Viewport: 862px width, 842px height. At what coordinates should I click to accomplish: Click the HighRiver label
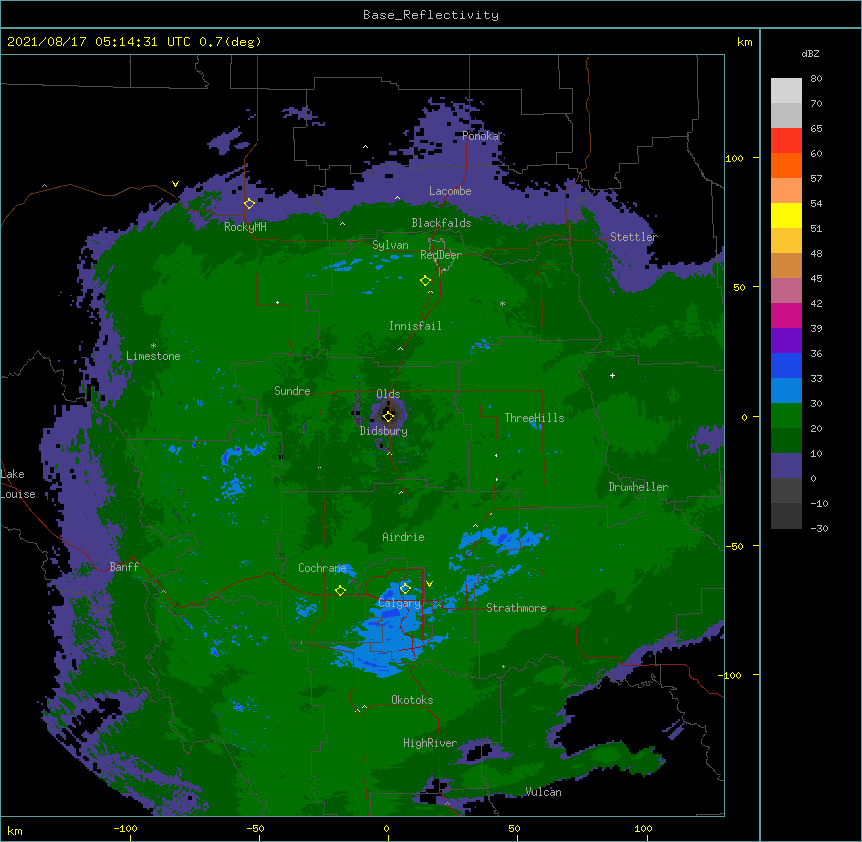tap(430, 743)
